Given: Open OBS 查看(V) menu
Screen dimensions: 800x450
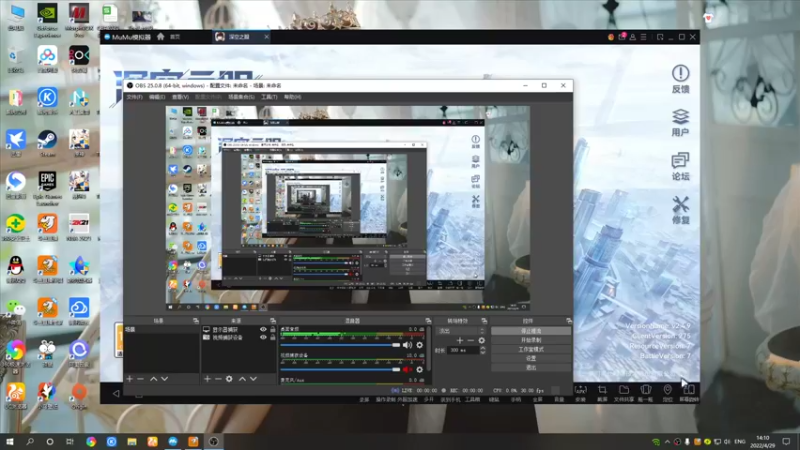Looking at the screenshot, I should point(180,97).
